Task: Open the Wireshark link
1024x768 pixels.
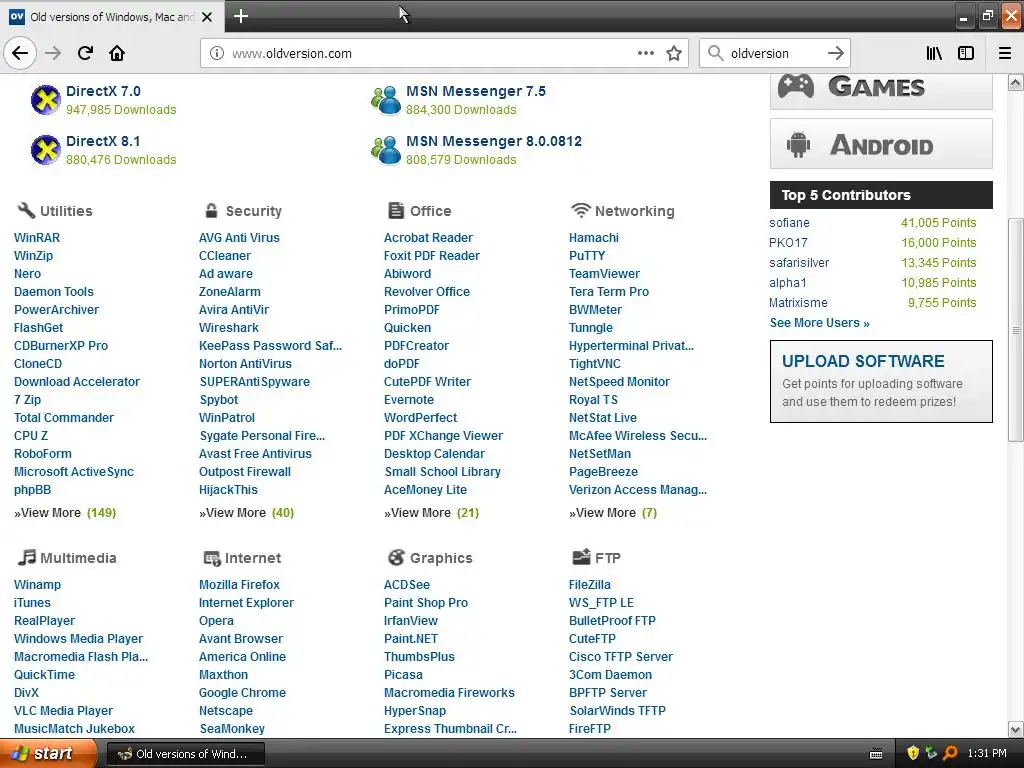Action: [x=229, y=328]
